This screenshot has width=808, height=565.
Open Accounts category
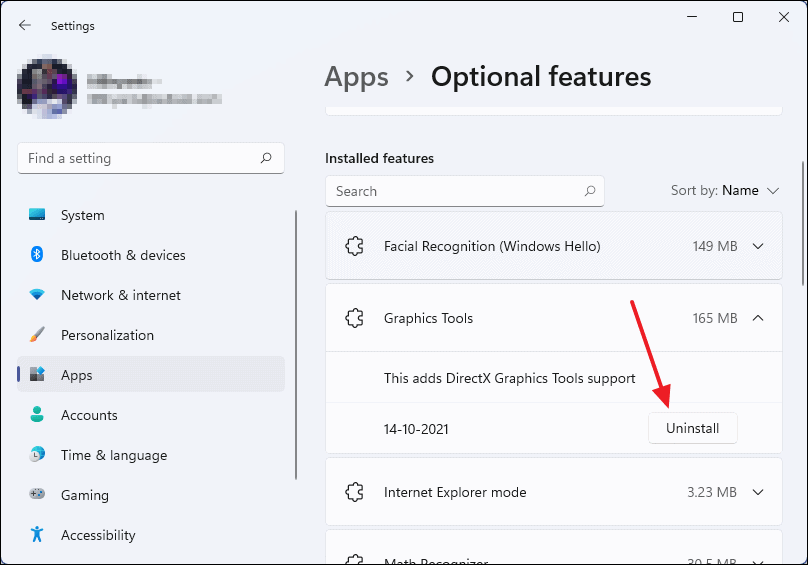[150, 415]
